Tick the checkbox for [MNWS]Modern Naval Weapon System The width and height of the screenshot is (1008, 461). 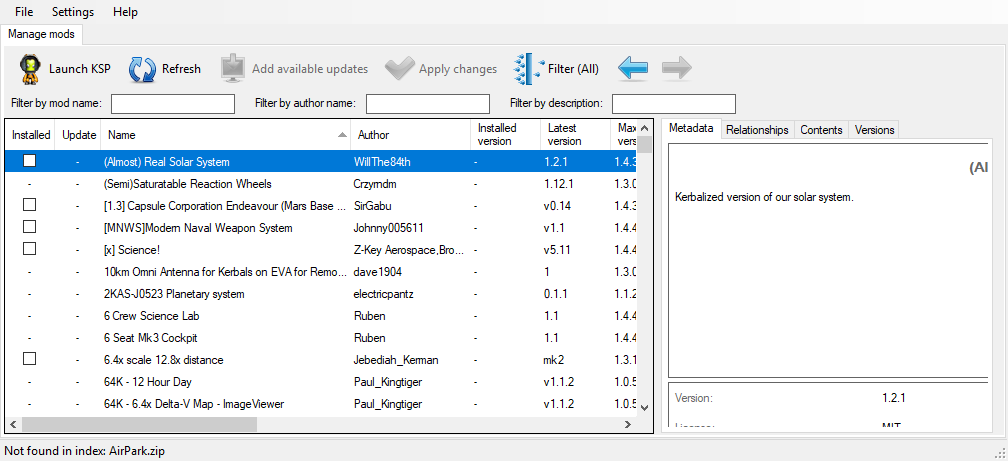pyautogui.click(x=30, y=227)
